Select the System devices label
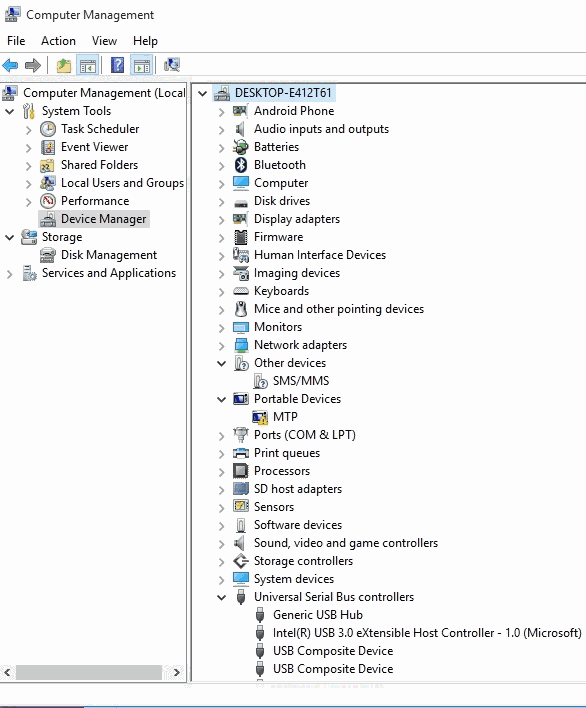The height and width of the screenshot is (708, 586). [293, 579]
